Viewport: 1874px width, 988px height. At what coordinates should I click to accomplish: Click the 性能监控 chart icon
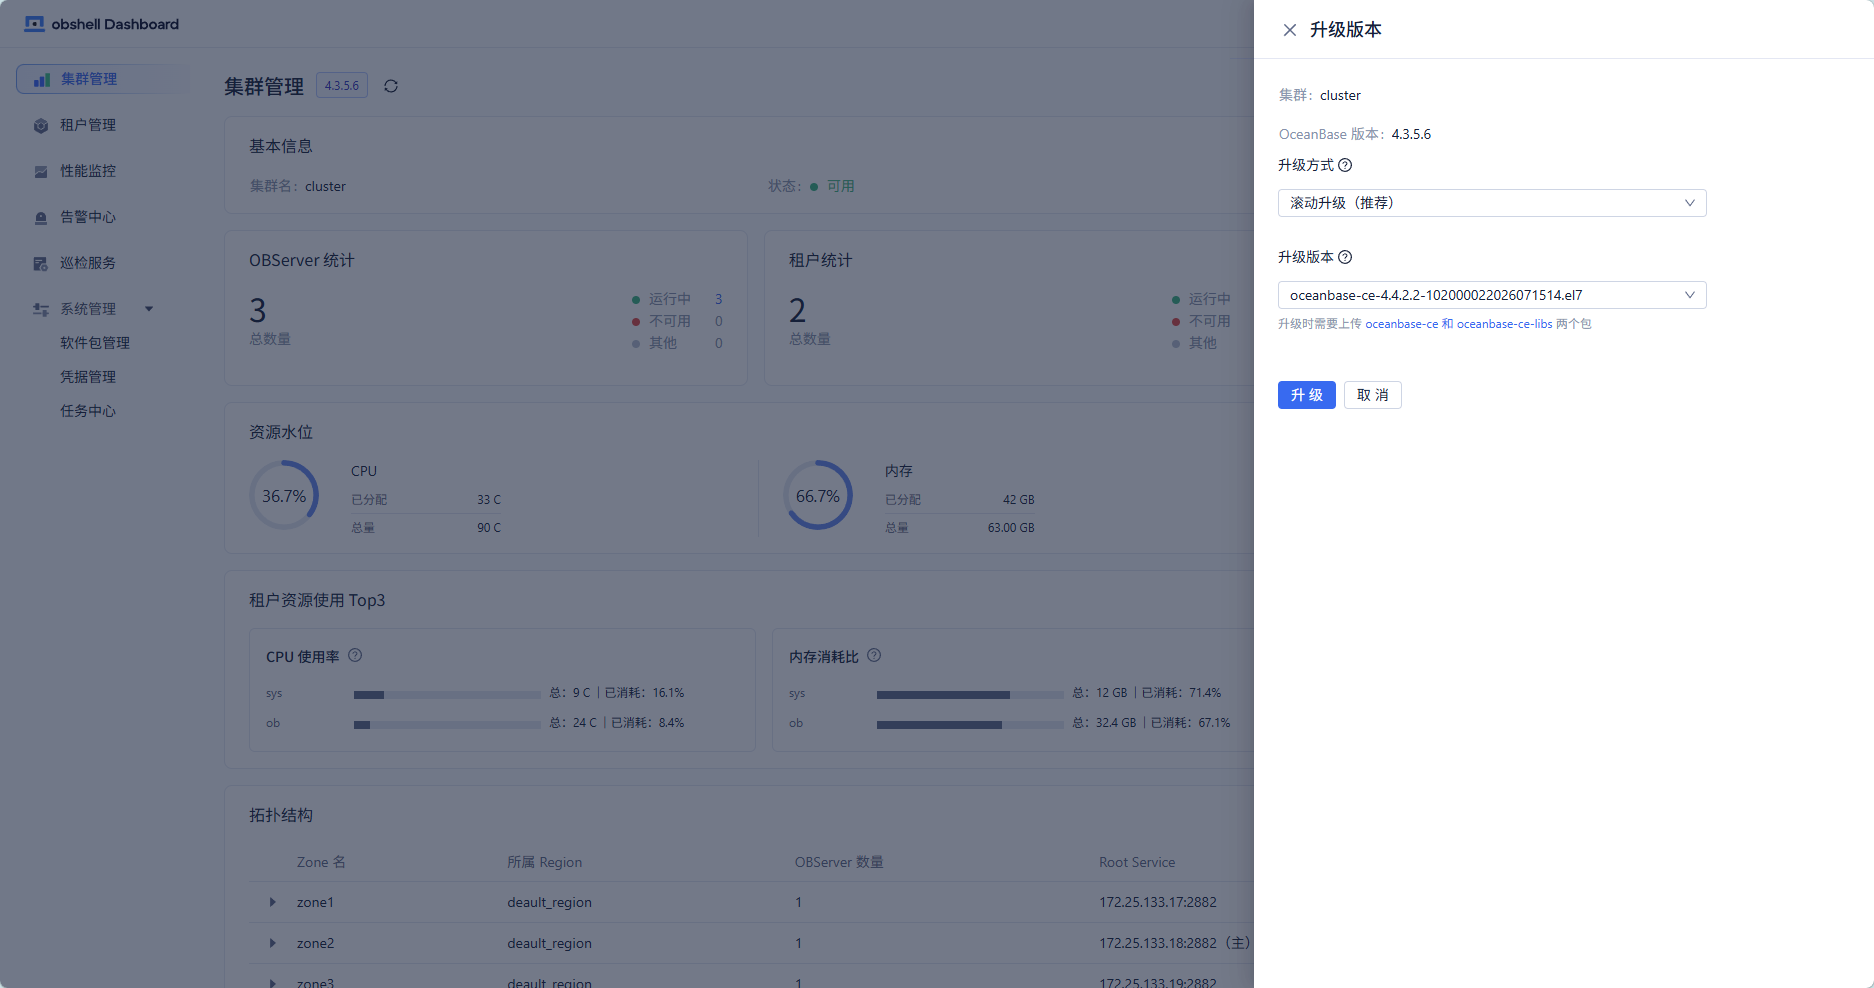(x=41, y=171)
